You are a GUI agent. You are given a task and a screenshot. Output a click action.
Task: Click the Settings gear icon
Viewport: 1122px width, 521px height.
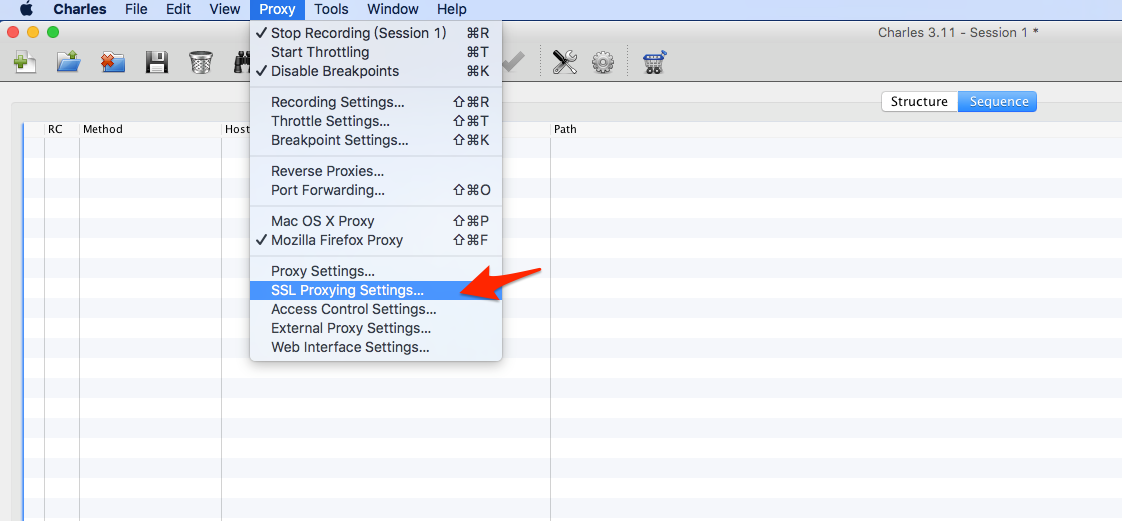(x=603, y=62)
